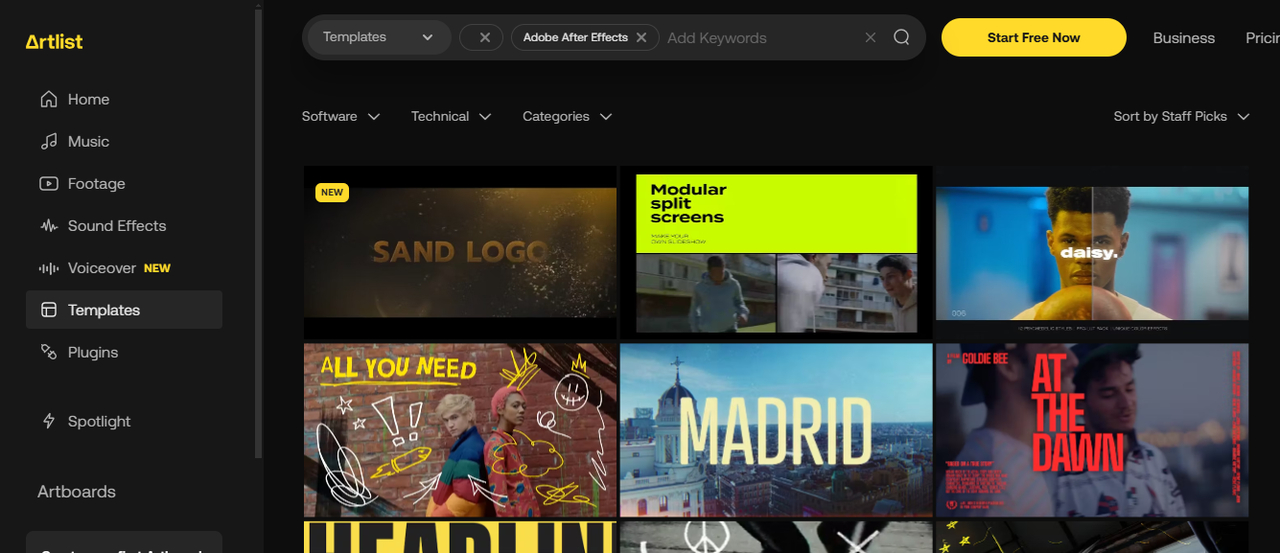Click the Voiceover waveform icon
The height and width of the screenshot is (553, 1280).
point(48,268)
